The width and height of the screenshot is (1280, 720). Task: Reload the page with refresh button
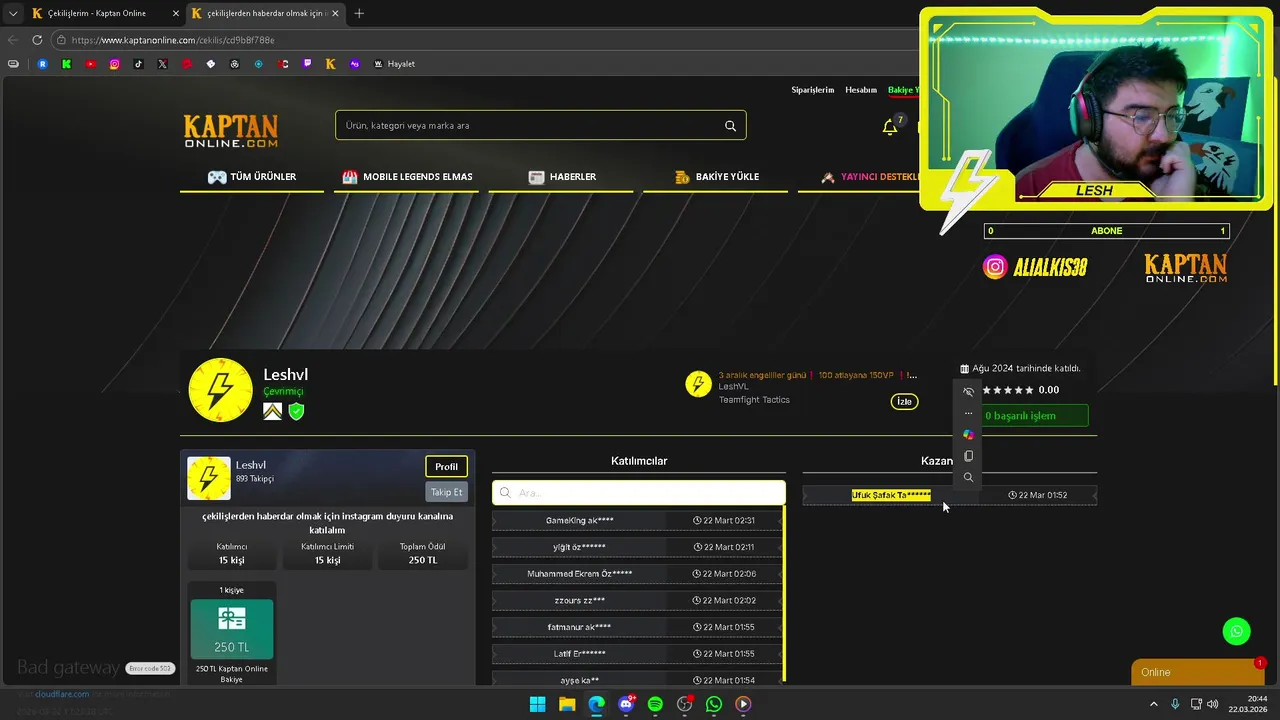point(37,40)
